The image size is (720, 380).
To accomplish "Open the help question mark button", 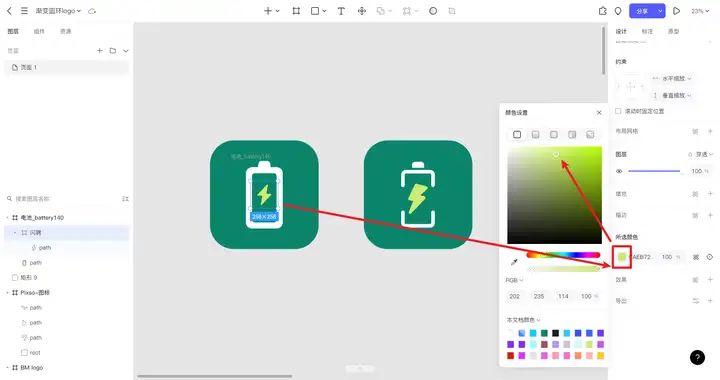I will 697,358.
